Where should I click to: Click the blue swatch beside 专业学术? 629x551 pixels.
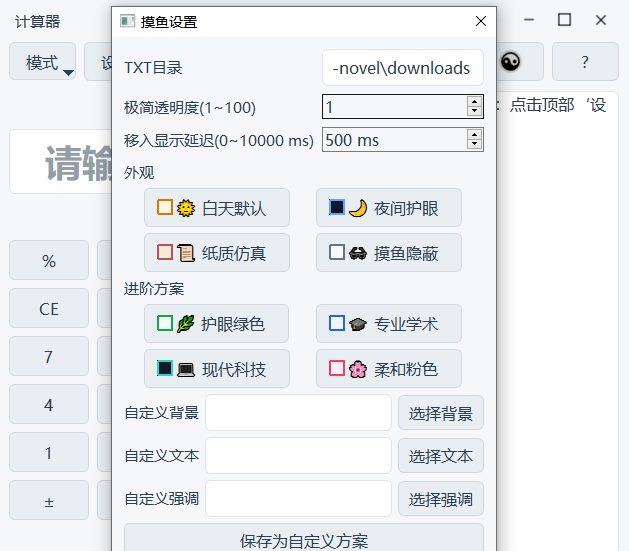pos(337,323)
